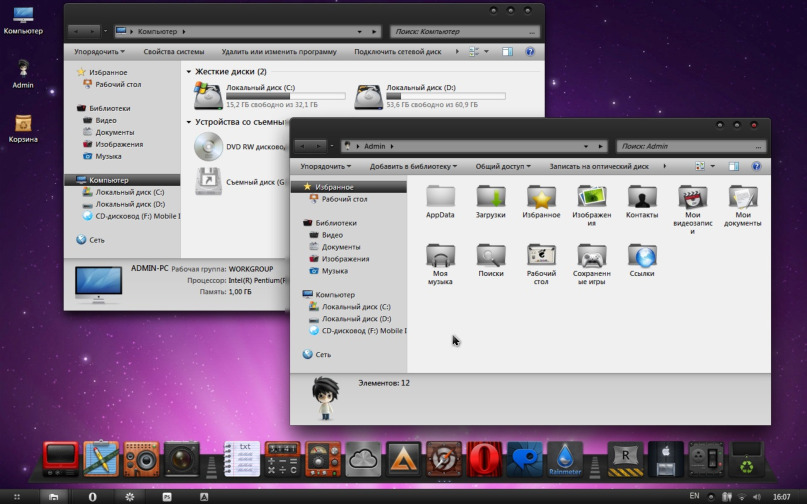The height and width of the screenshot is (504, 807).
Task: Open the Ссылки folder icon
Action: pyautogui.click(x=641, y=255)
